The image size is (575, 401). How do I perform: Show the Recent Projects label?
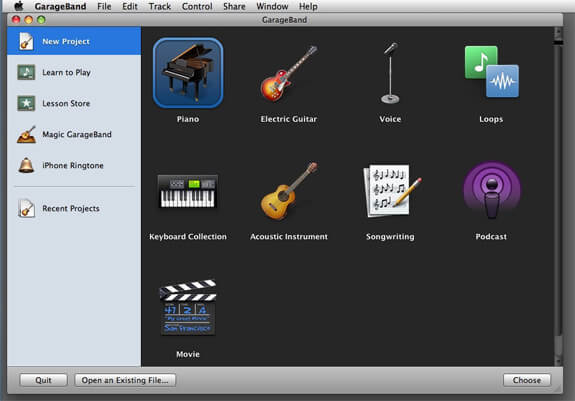tap(71, 208)
